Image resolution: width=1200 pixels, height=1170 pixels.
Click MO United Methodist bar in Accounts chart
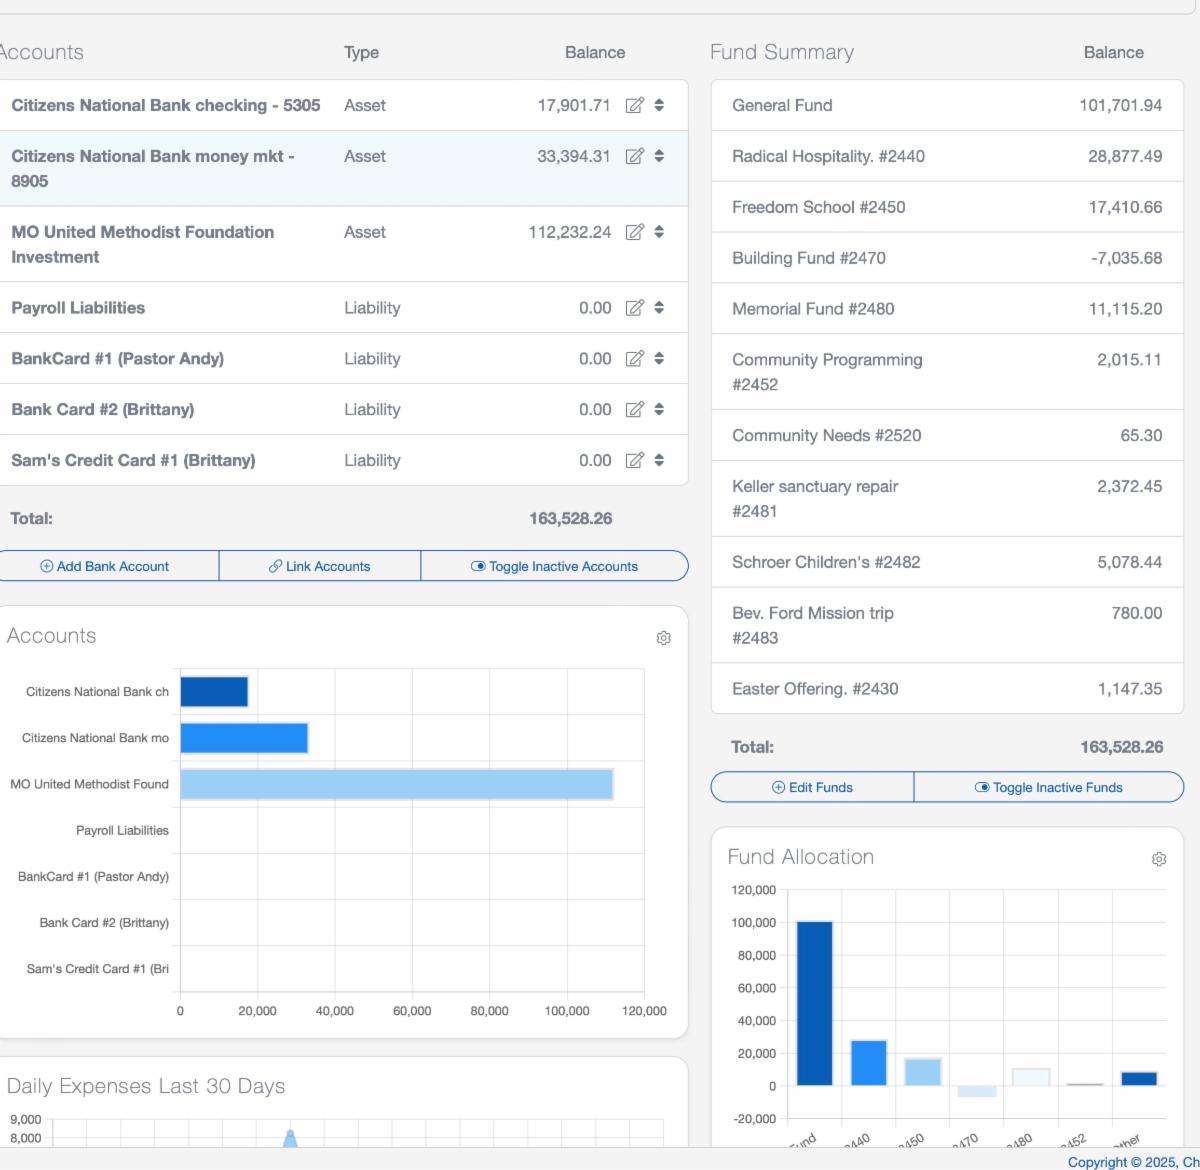396,785
